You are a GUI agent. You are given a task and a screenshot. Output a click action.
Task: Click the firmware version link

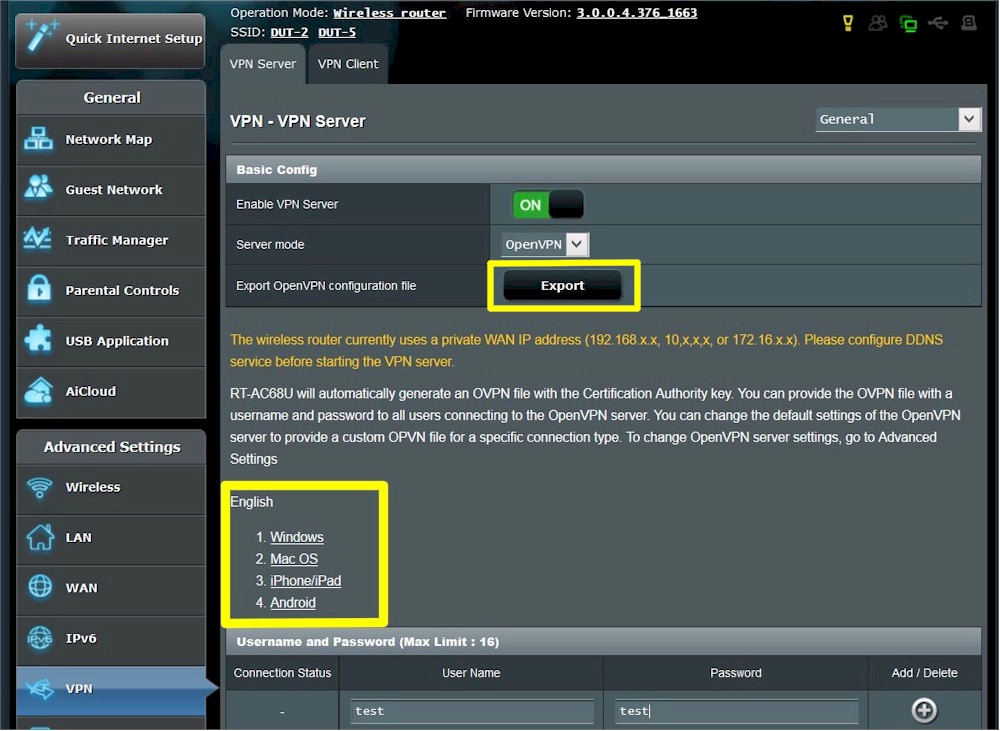(637, 13)
